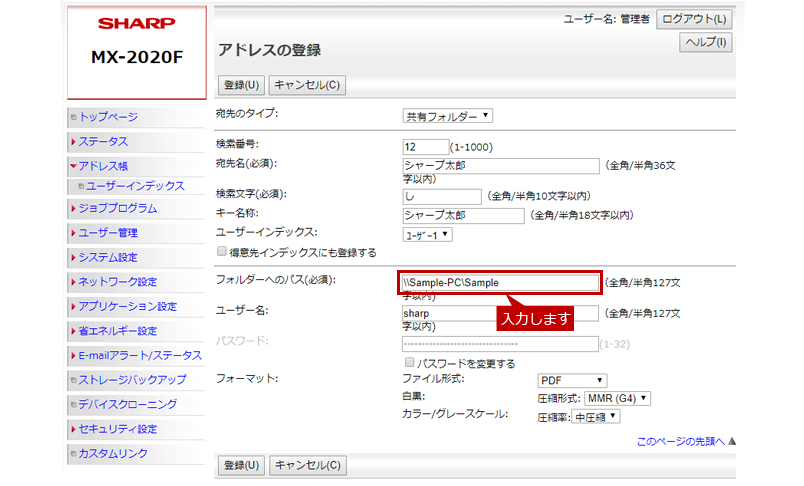Screen dimensions: 804x486
Task: Go to セキュリティ設定 section
Action: click(117, 429)
